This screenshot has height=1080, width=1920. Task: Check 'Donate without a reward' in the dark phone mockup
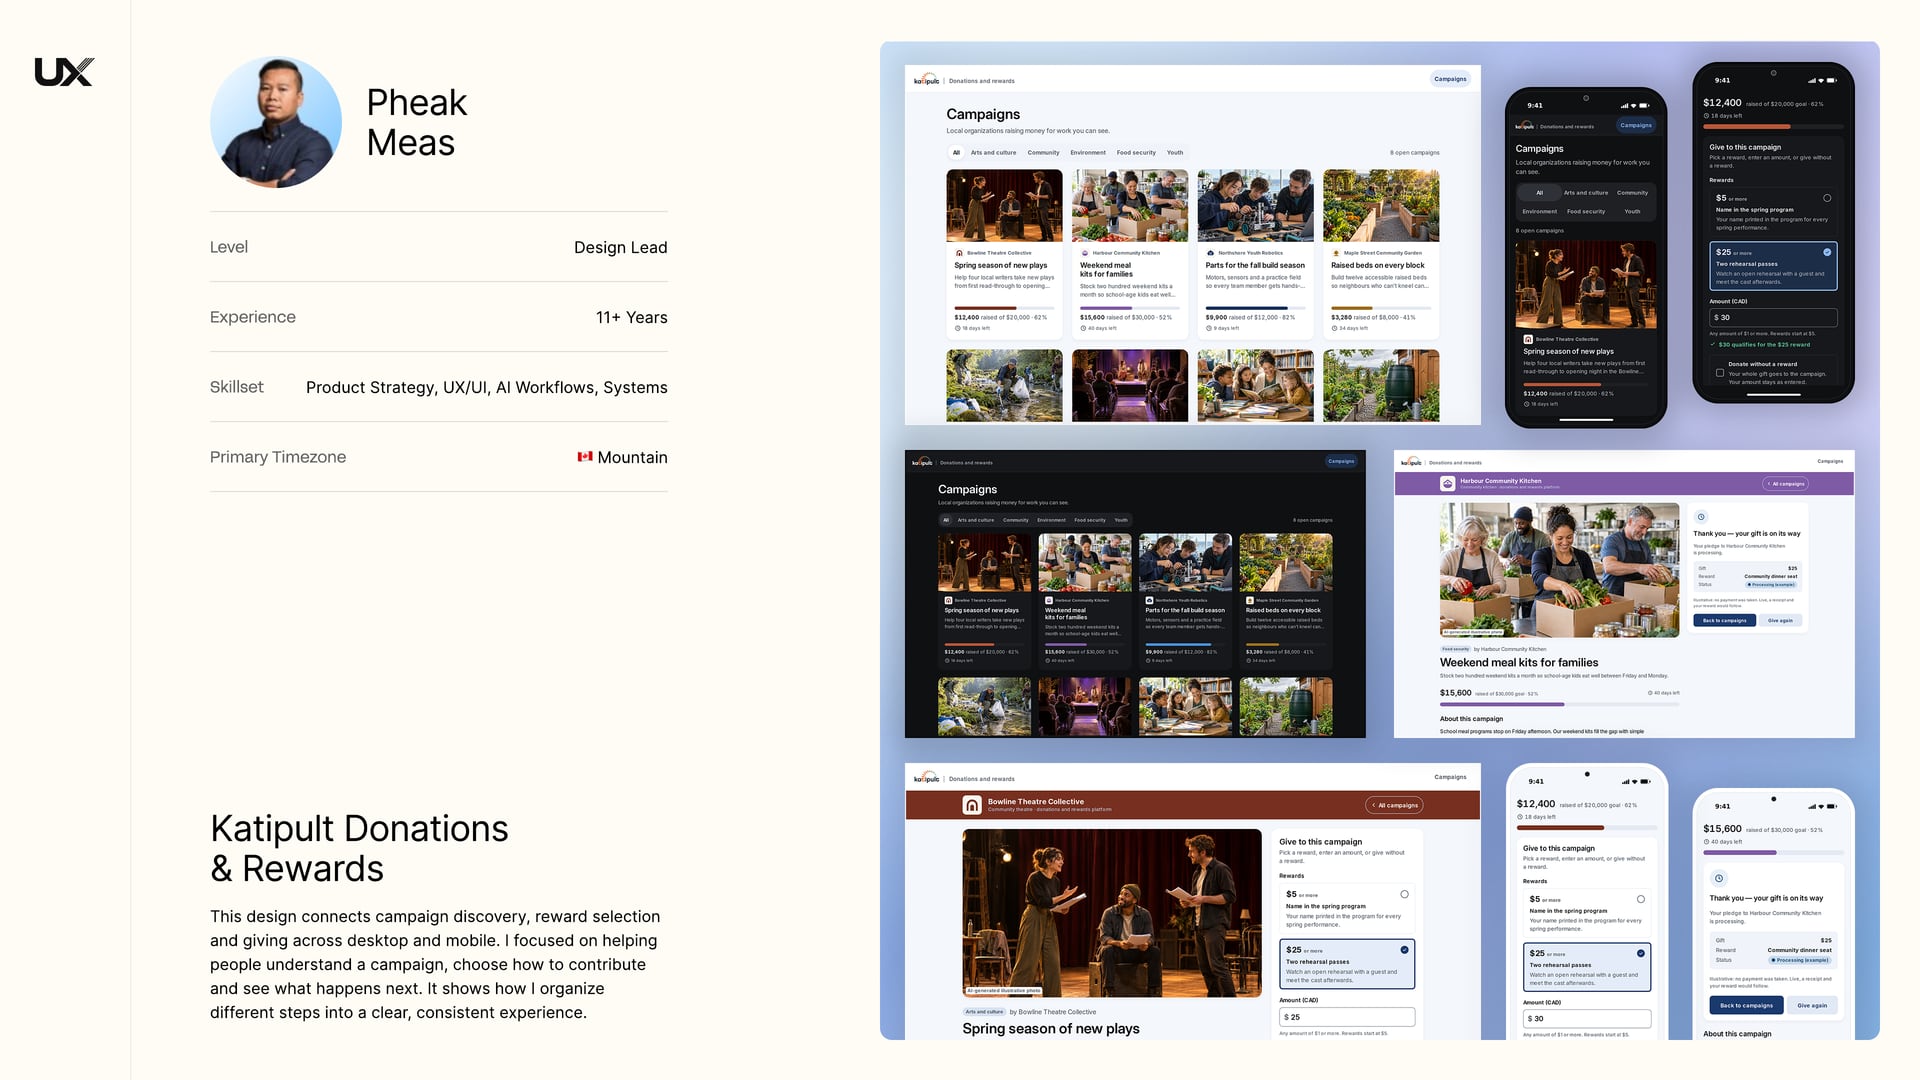pos(1720,373)
